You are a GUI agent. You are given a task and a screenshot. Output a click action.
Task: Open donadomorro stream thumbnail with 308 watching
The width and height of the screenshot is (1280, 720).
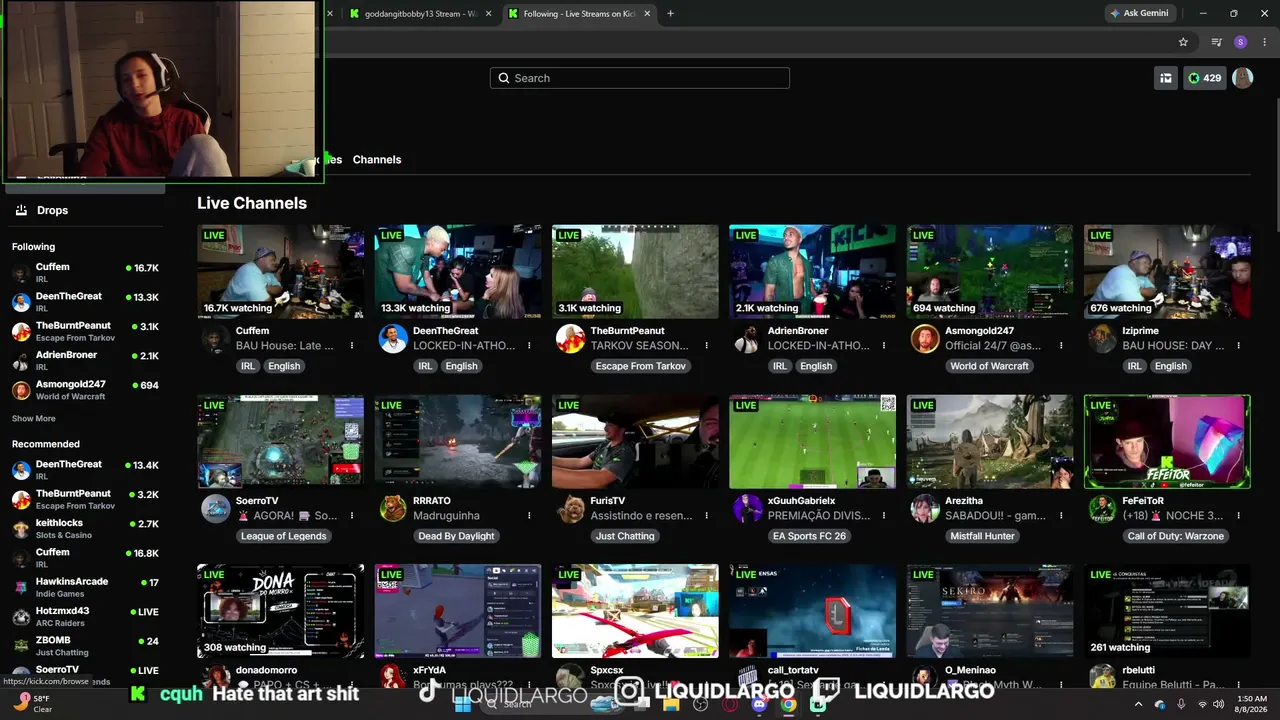[280, 611]
